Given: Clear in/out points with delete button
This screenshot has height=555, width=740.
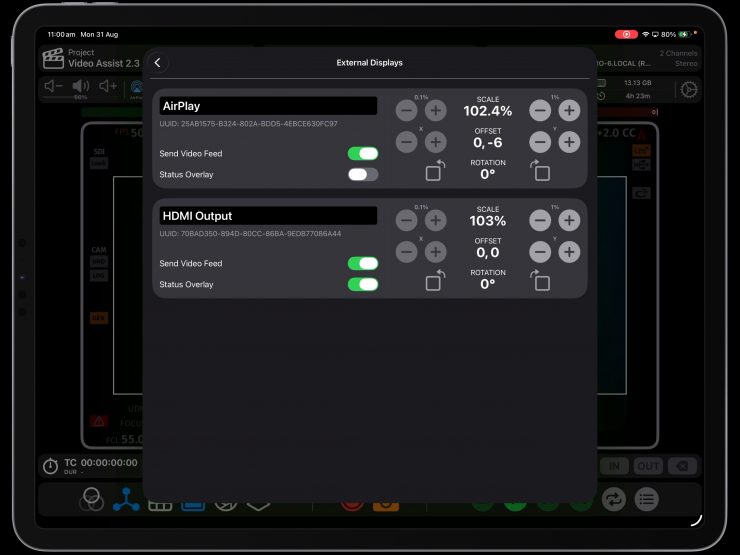Looking at the screenshot, I should click(682, 466).
